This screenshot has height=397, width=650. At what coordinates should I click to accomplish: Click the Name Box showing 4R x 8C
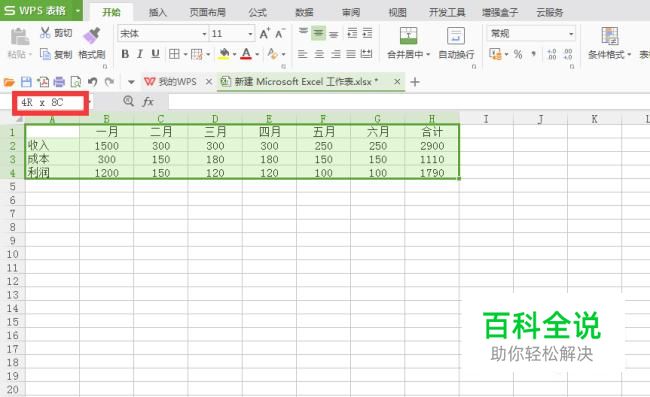50,102
